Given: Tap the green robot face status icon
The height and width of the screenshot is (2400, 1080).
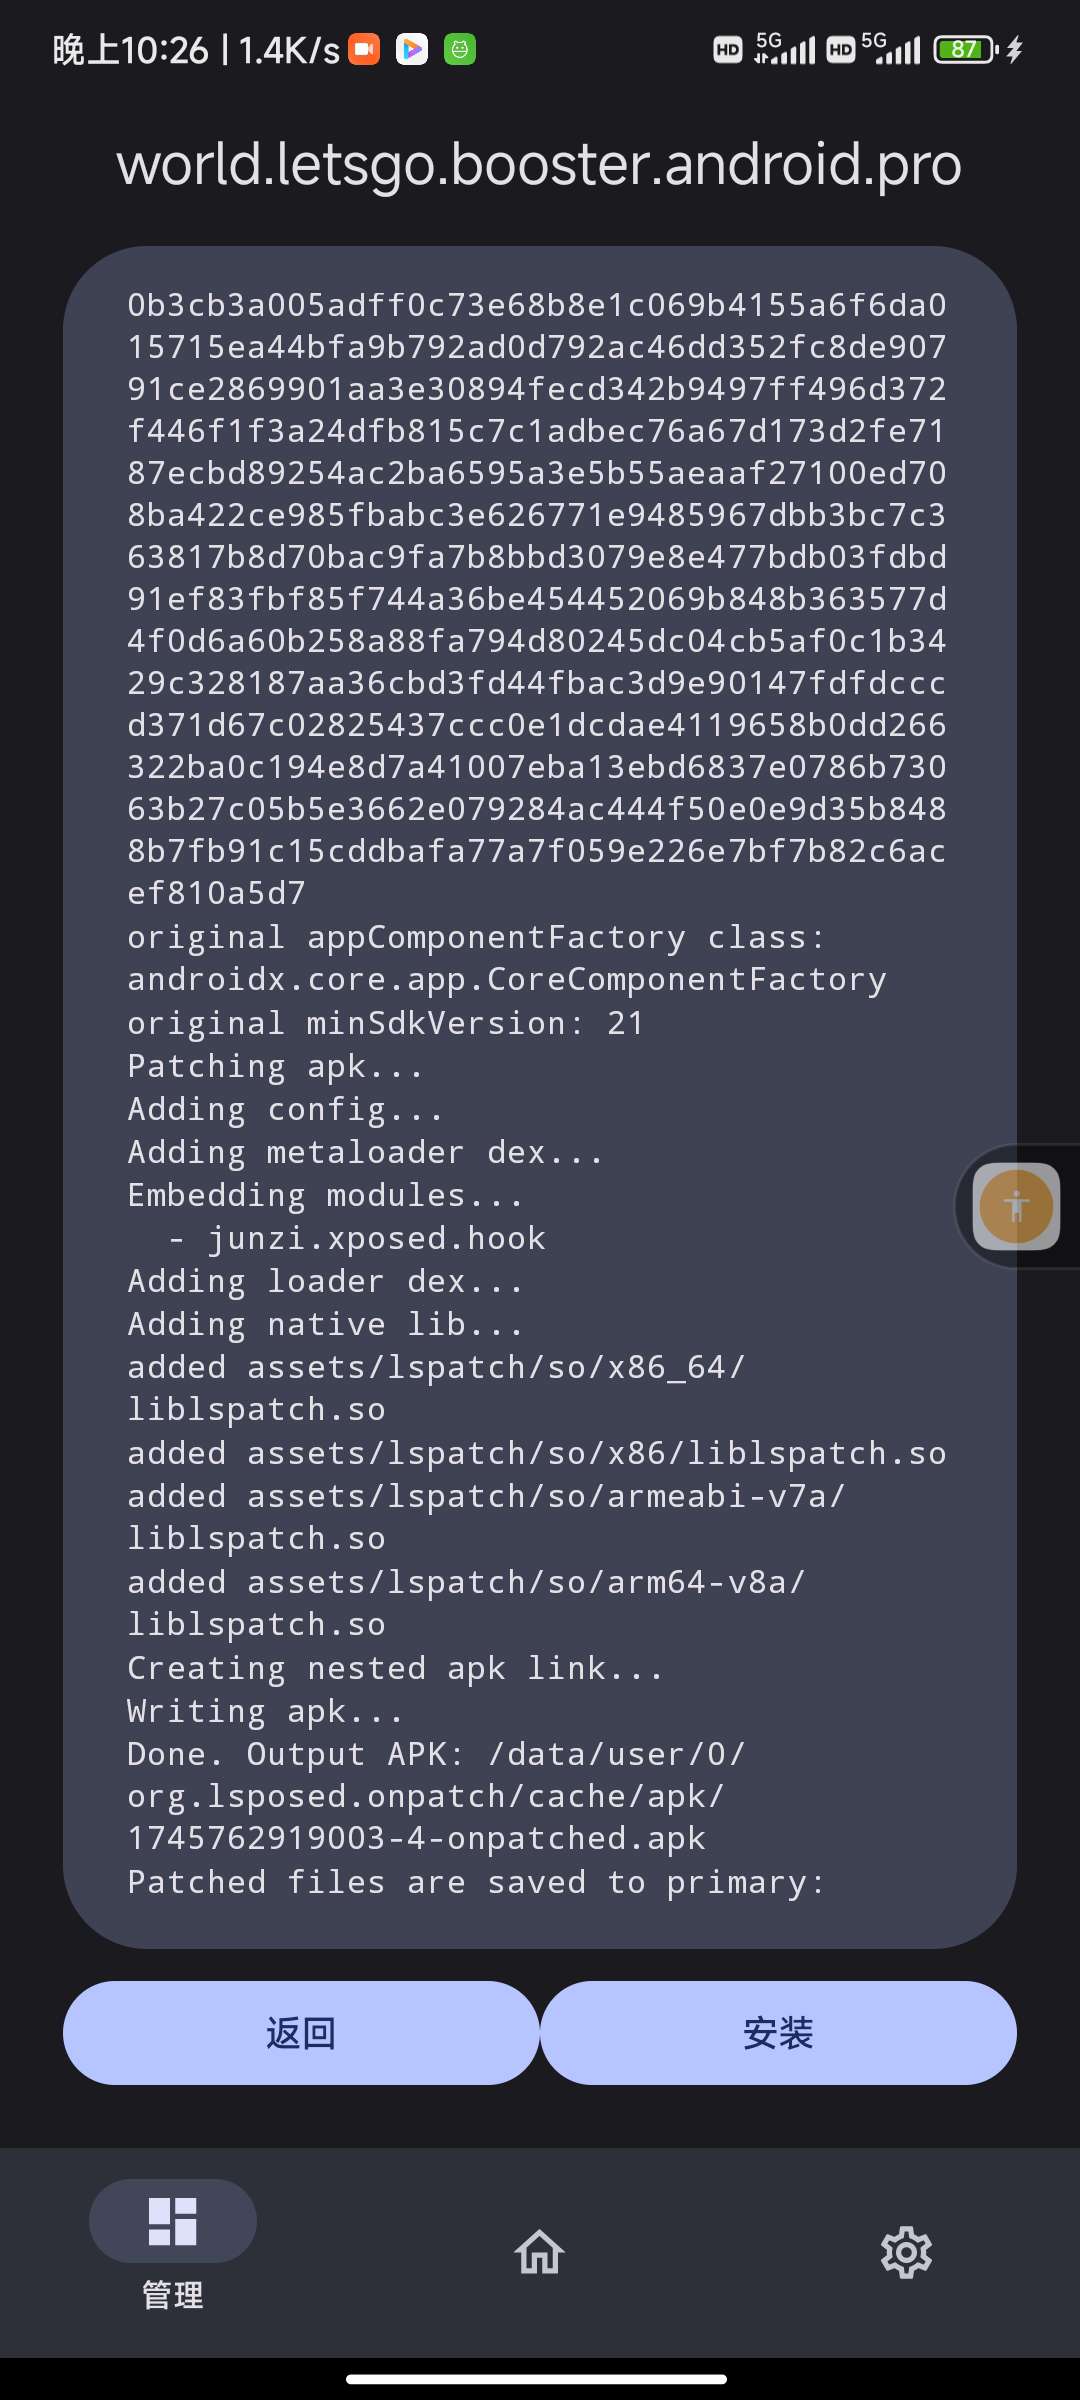Looking at the screenshot, I should coord(460,49).
